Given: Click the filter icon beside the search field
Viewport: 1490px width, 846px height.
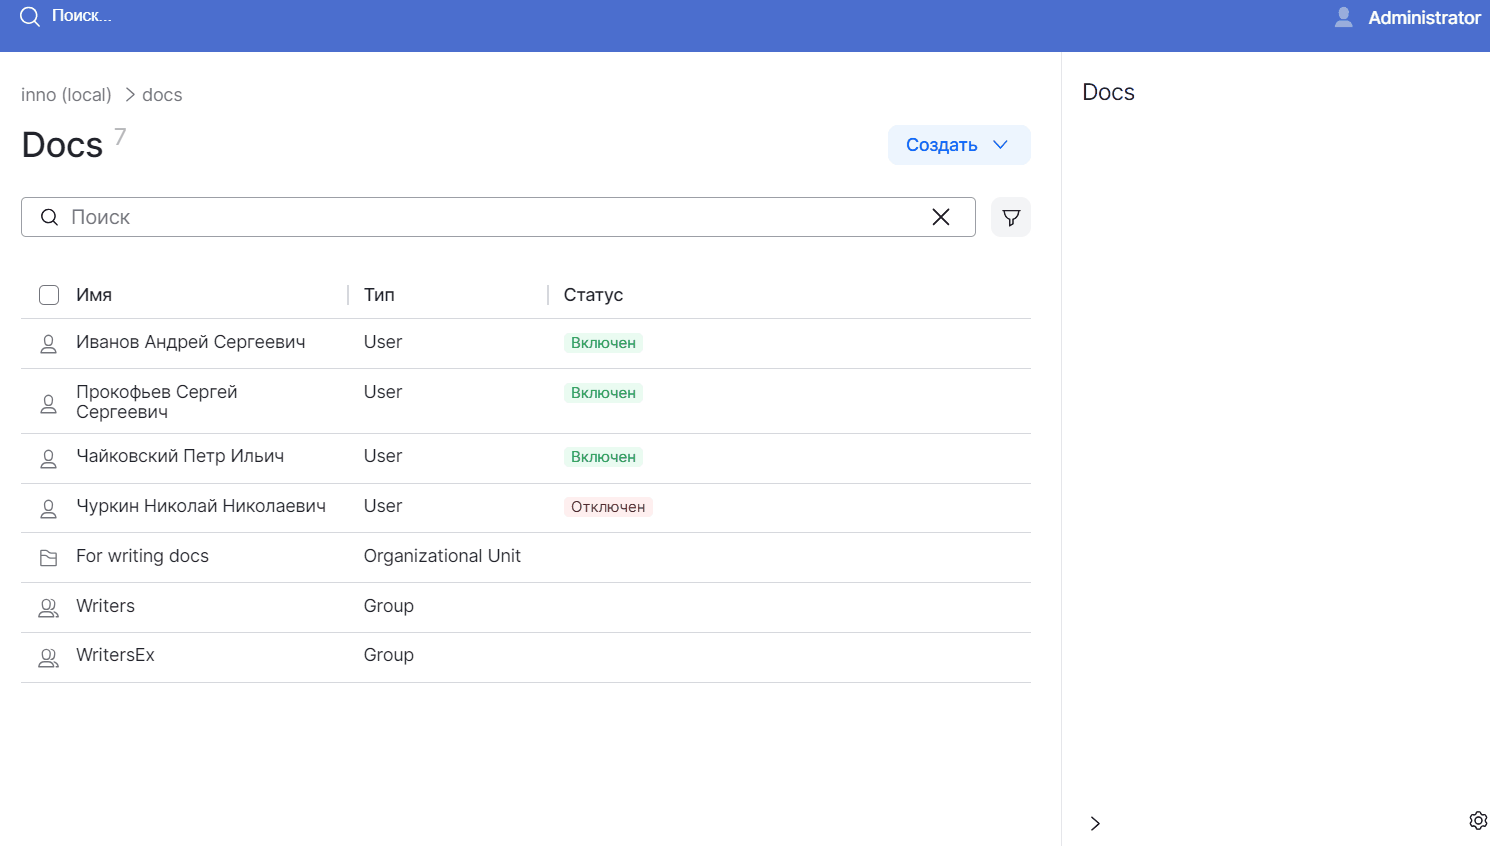Looking at the screenshot, I should point(1010,217).
